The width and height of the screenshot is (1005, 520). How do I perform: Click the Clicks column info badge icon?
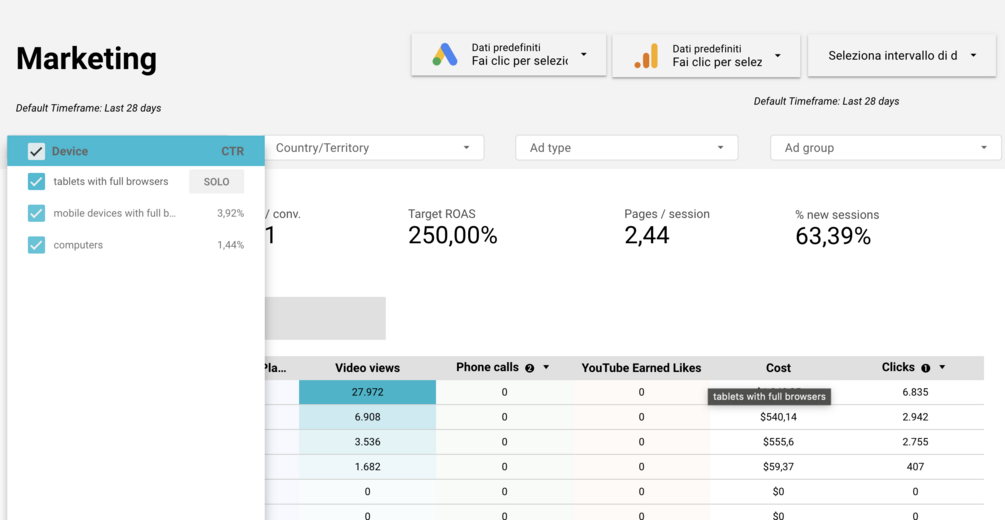pyautogui.click(x=926, y=368)
